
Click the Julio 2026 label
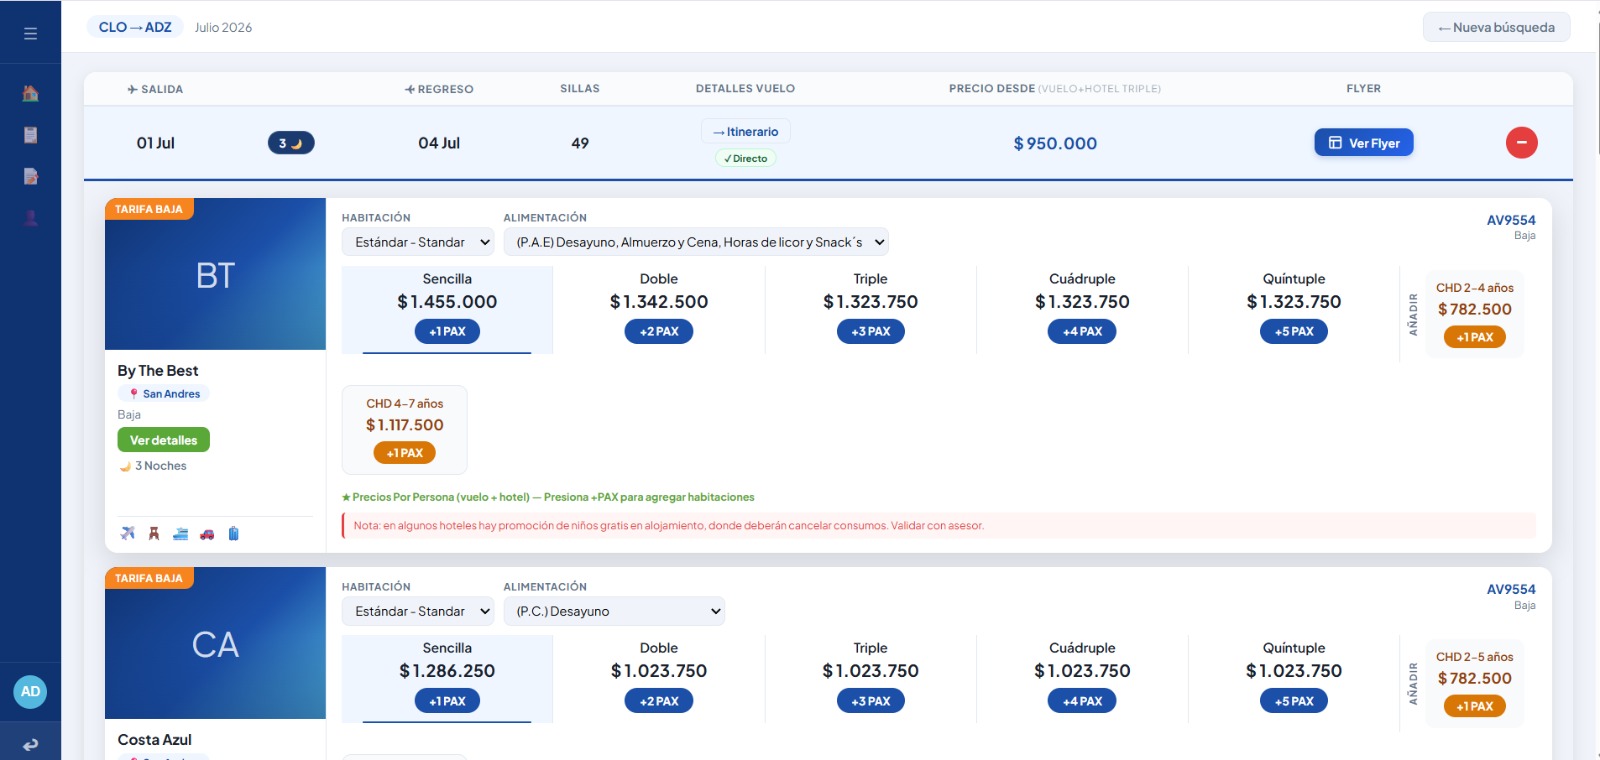tap(223, 28)
